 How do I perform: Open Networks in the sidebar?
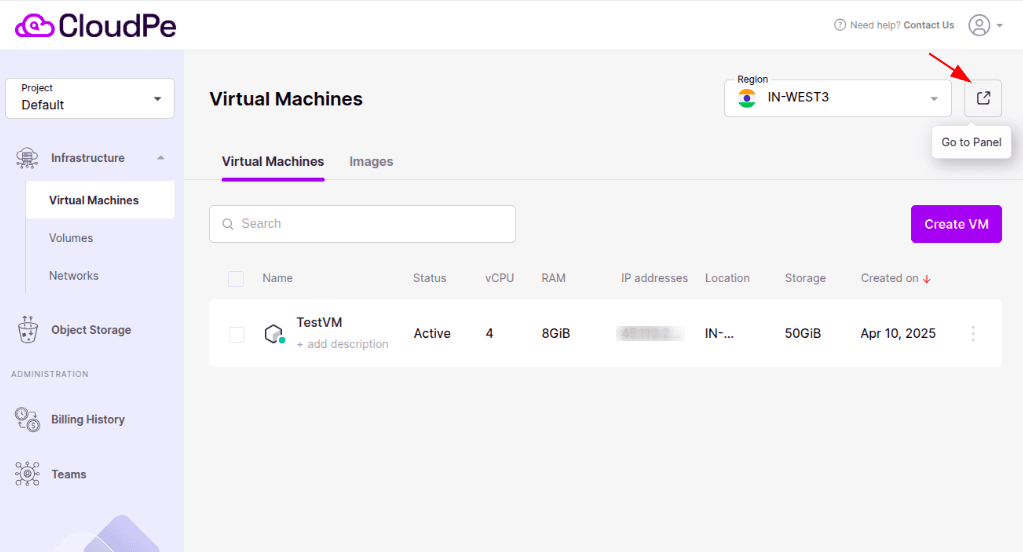pyautogui.click(x=74, y=275)
